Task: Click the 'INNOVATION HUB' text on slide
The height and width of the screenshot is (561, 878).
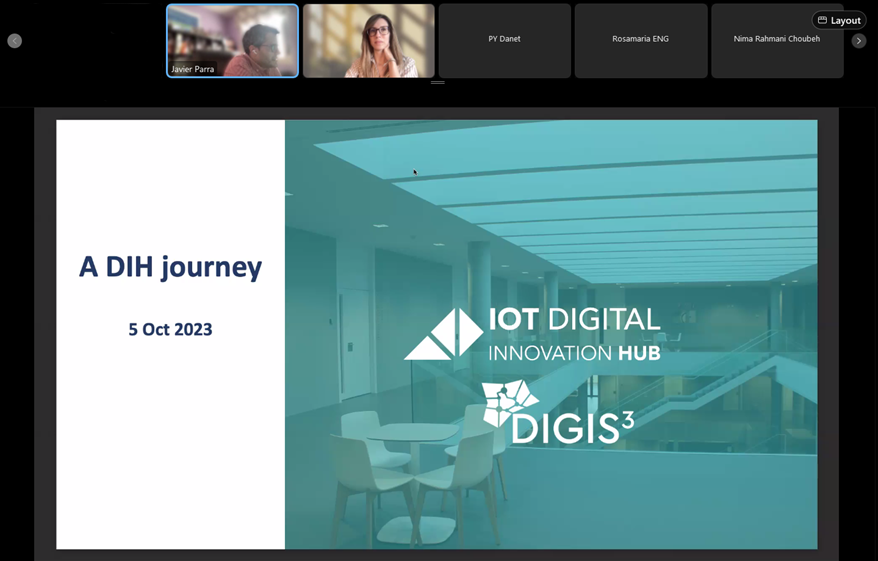Action: [x=574, y=352]
